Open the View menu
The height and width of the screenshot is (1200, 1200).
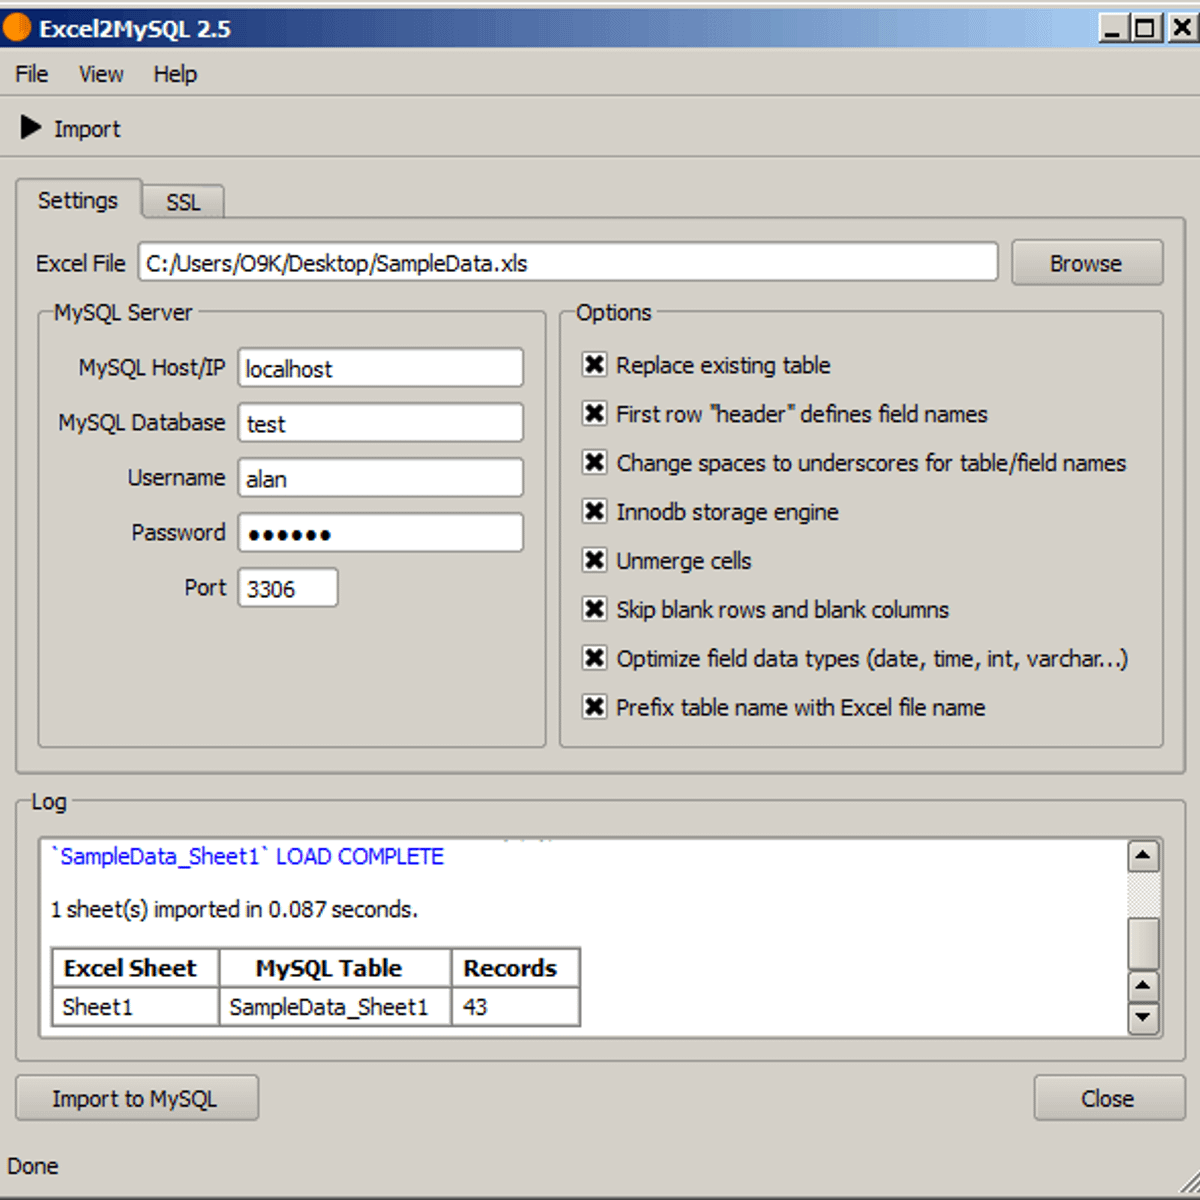tap(101, 74)
